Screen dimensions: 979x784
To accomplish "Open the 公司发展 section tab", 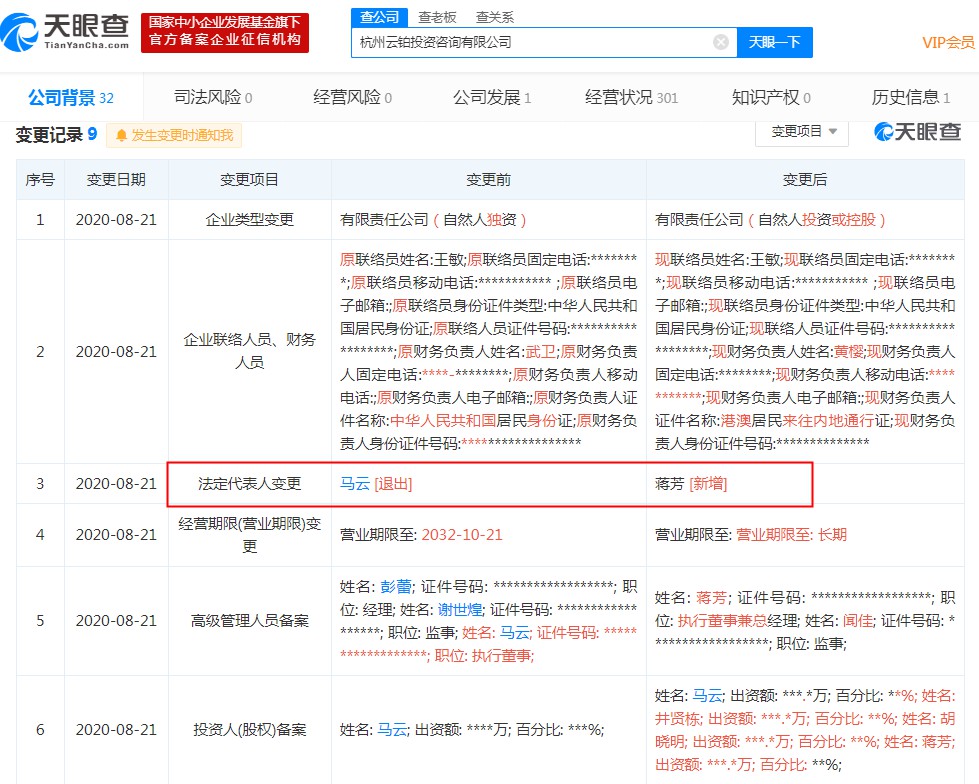I will pyautogui.click(x=492, y=97).
